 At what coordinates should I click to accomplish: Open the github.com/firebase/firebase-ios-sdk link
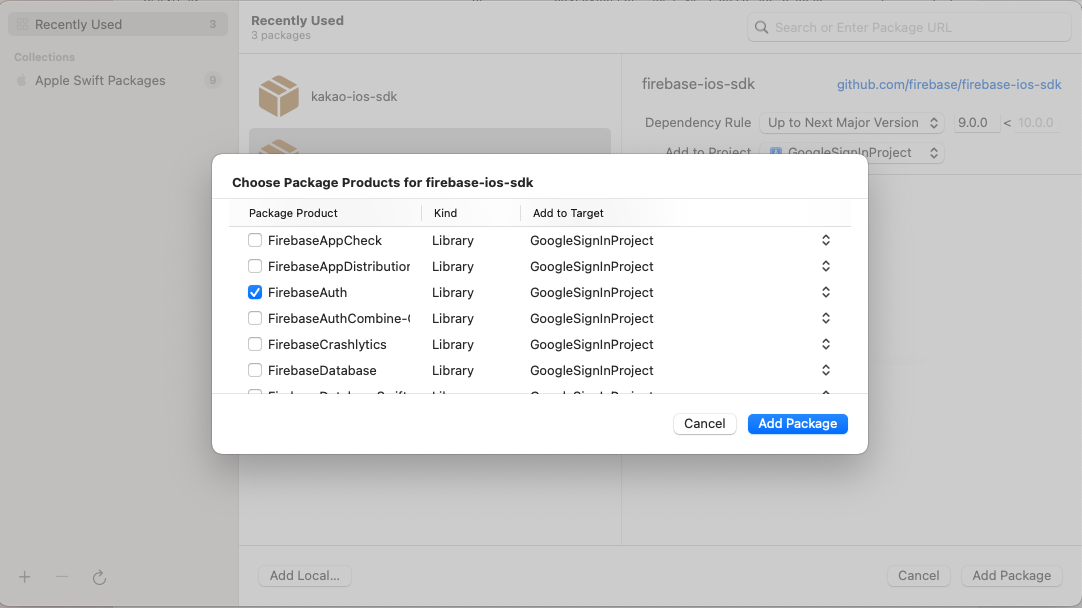[x=949, y=84]
